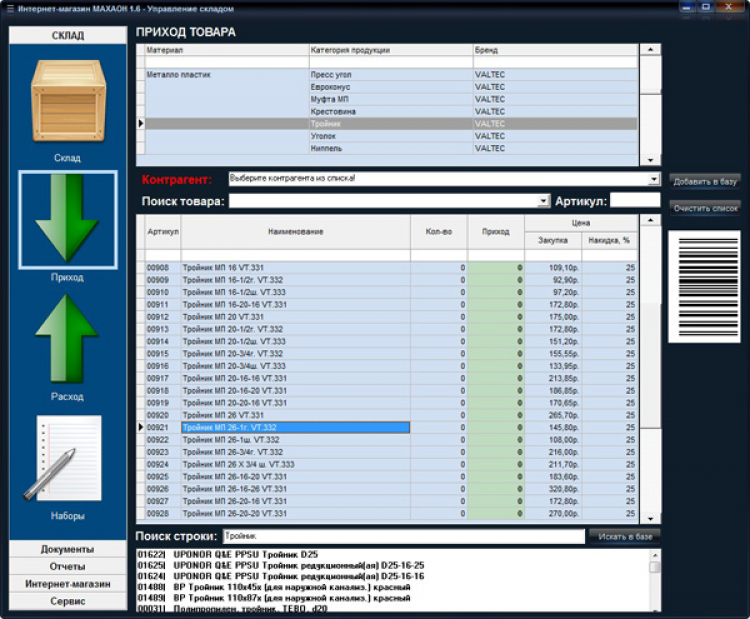Viewport: 750px width, 619px height.
Task: Click the Закупка column header
Action: [x=553, y=240]
